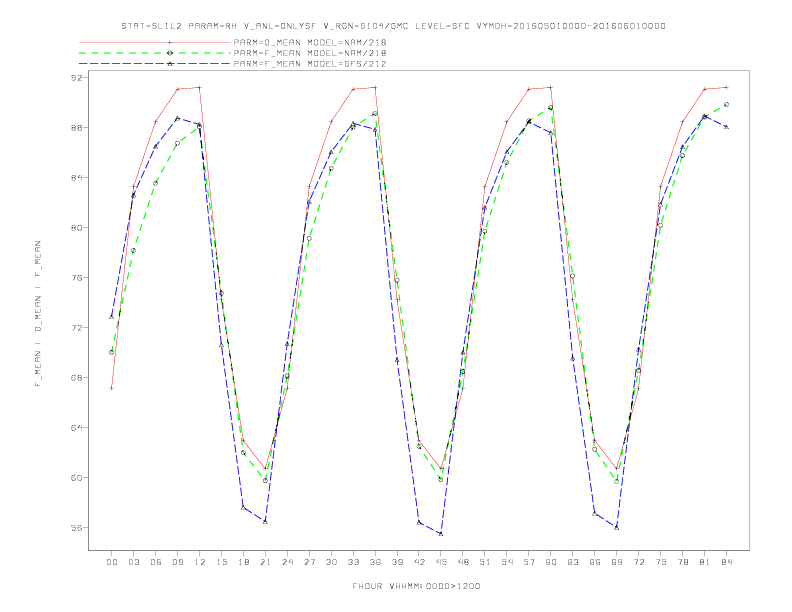This screenshot has width=792, height=612.
Task: Click the x-axis forecast hour label 15
Action: click(222, 562)
